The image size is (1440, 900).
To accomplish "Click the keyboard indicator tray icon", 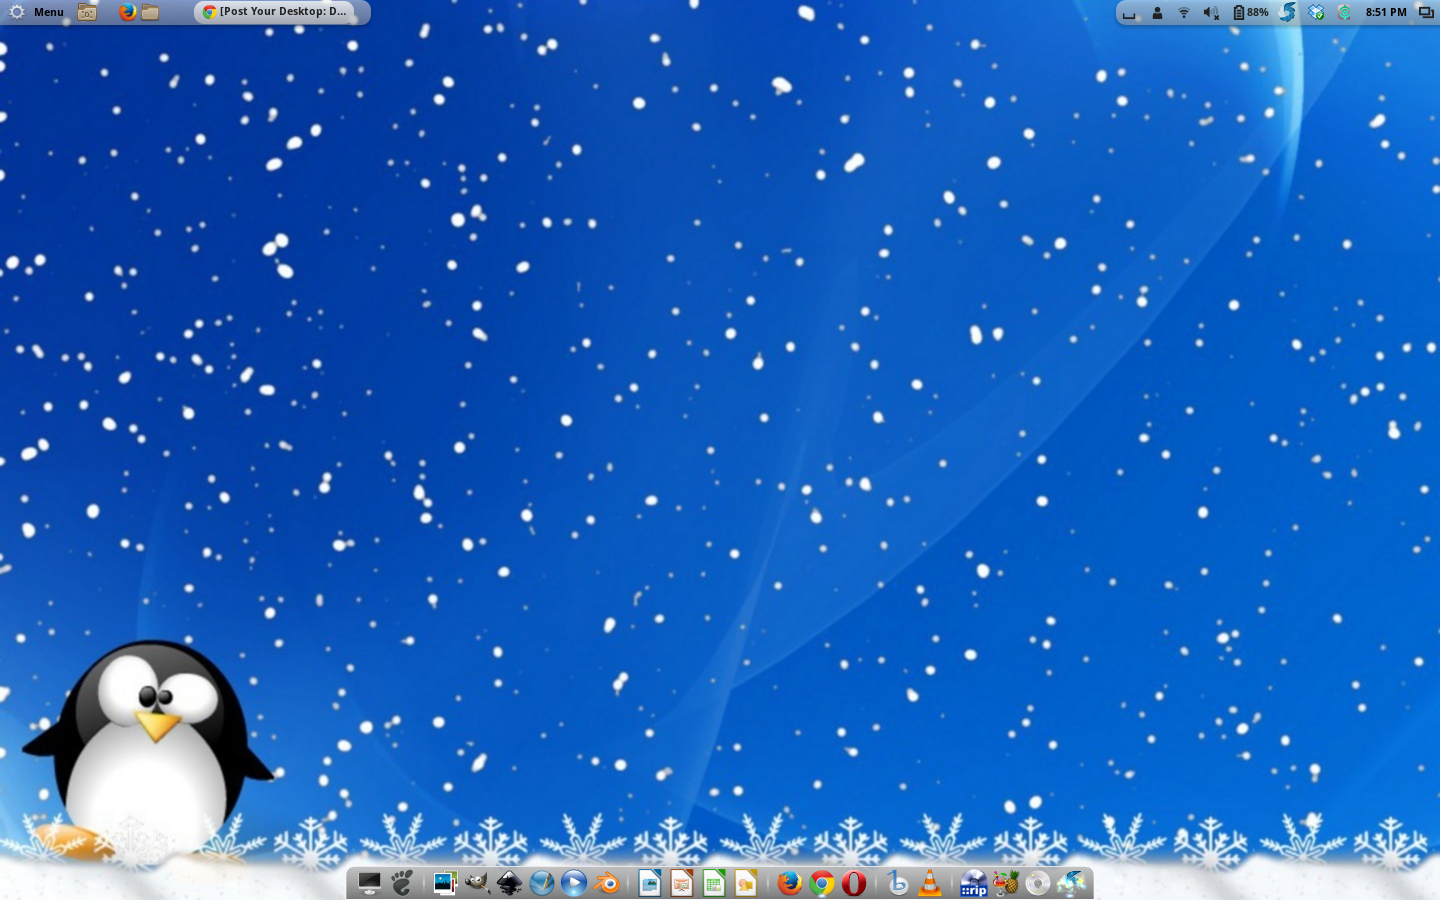I will (x=1129, y=13).
